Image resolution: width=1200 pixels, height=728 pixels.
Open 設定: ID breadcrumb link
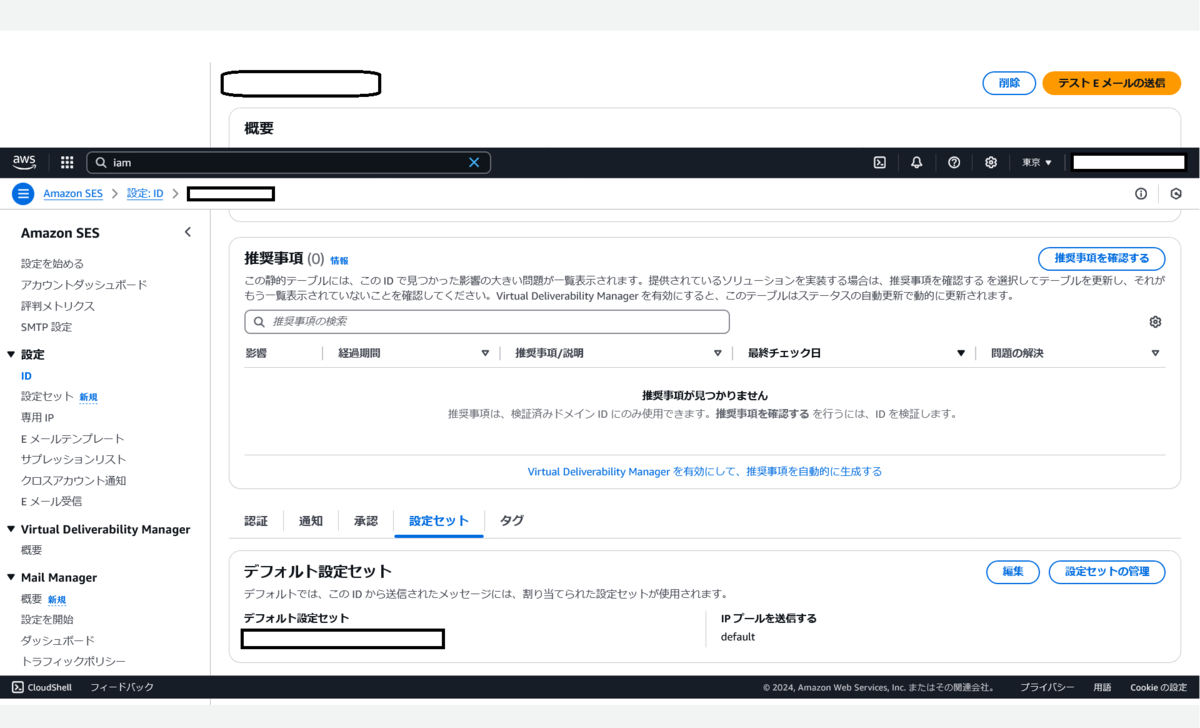(145, 194)
